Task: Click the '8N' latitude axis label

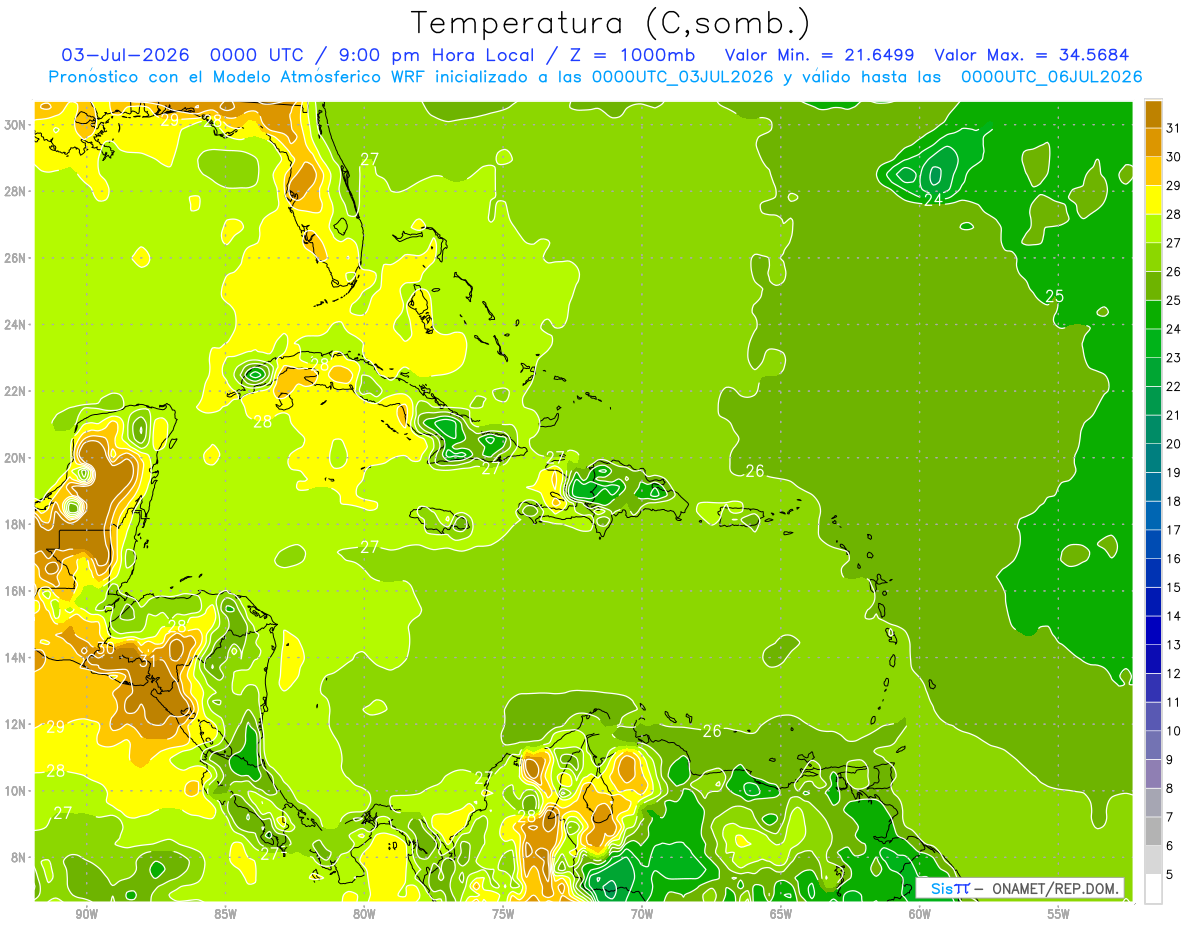Action: [x=20, y=857]
